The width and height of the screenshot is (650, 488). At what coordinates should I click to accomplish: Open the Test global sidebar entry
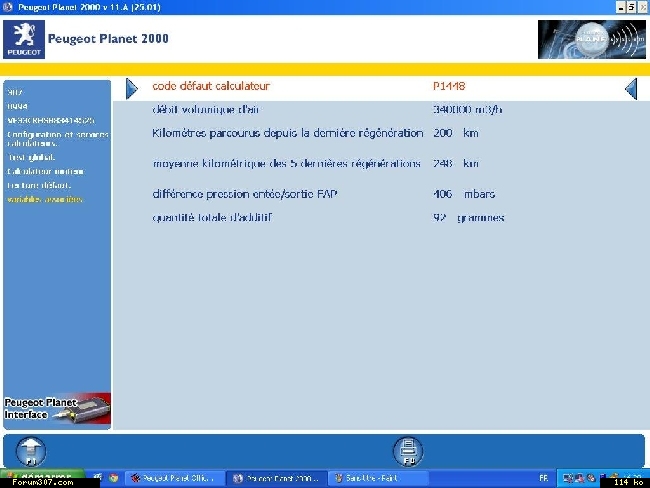click(31, 158)
